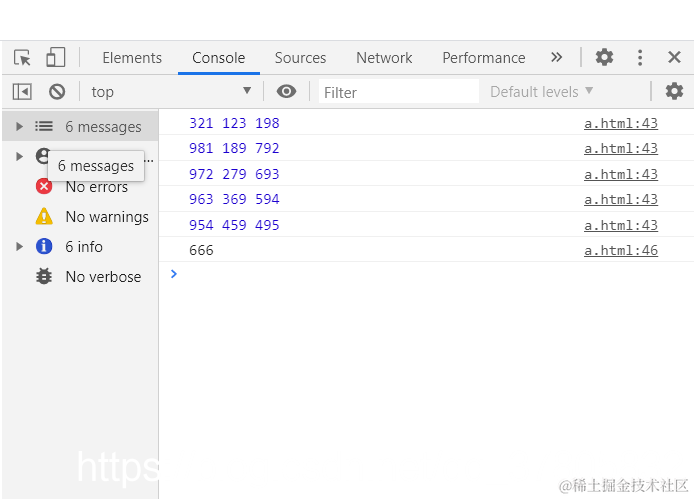Open the top context dropdown

click(172, 92)
